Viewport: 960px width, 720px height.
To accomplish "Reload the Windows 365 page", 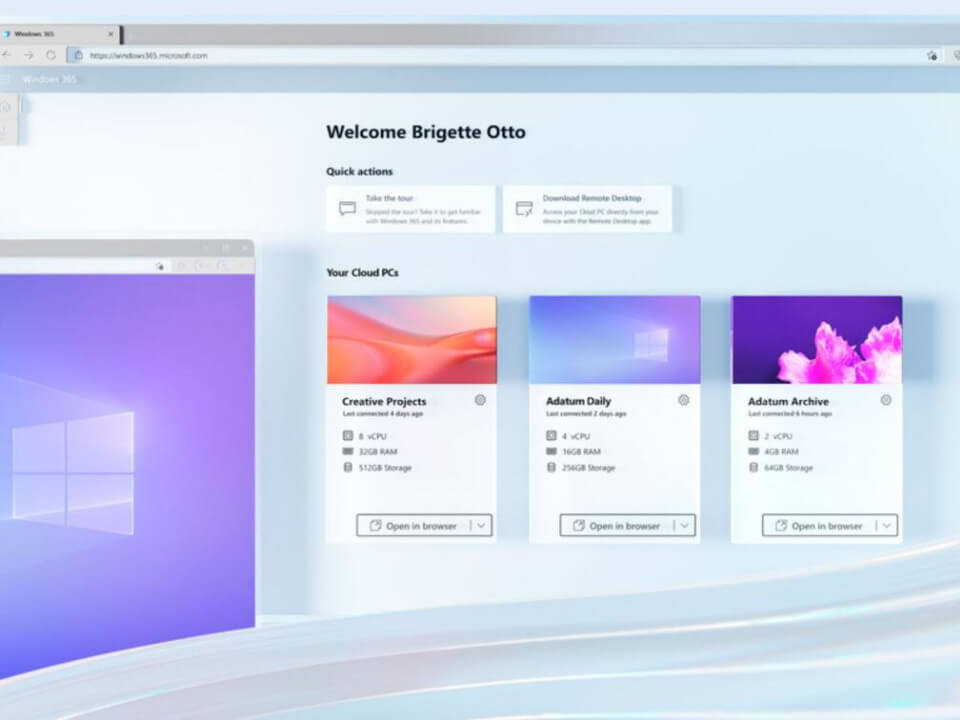I will point(51,55).
